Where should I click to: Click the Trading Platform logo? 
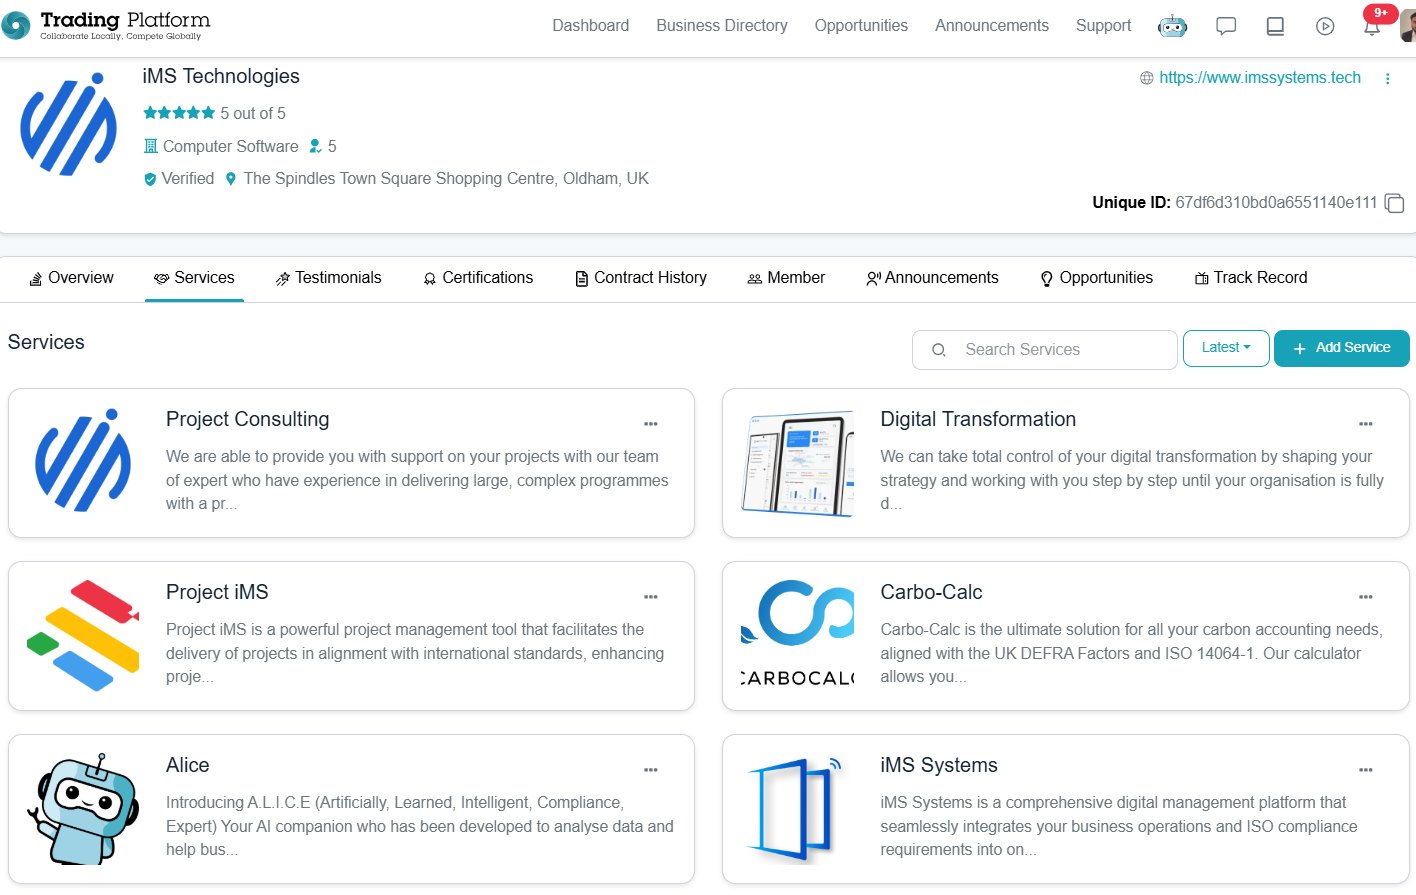(106, 25)
